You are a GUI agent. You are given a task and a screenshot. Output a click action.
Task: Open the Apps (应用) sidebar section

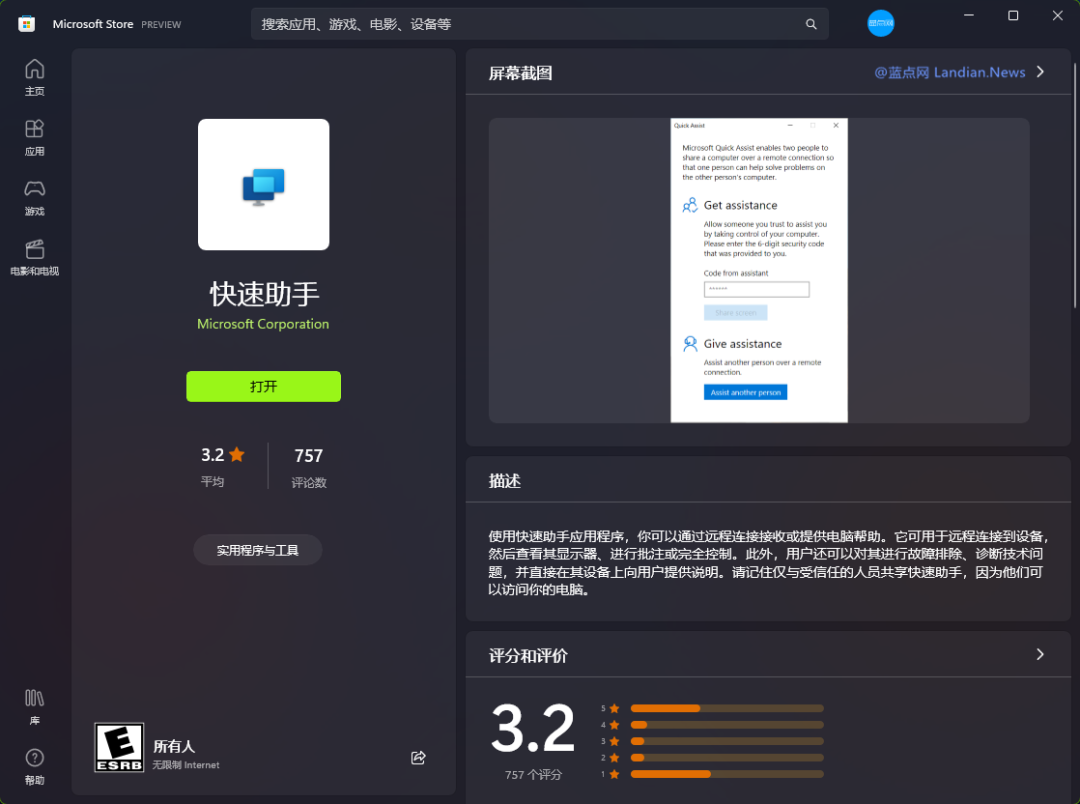click(x=34, y=138)
